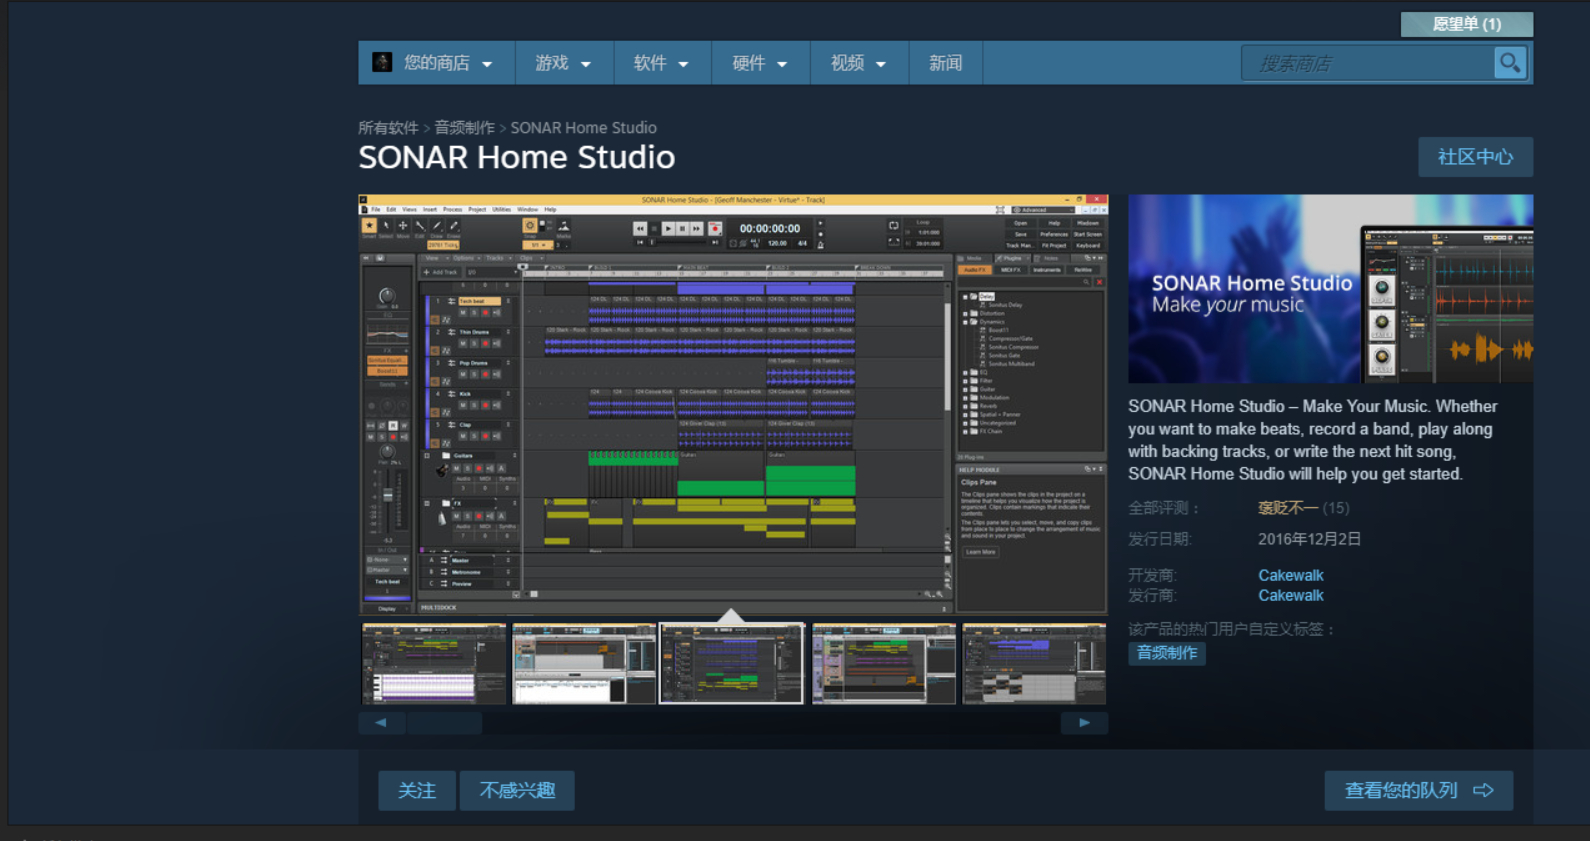Open the 视频 dropdown menu
The width and height of the screenshot is (1590, 841).
coord(859,63)
